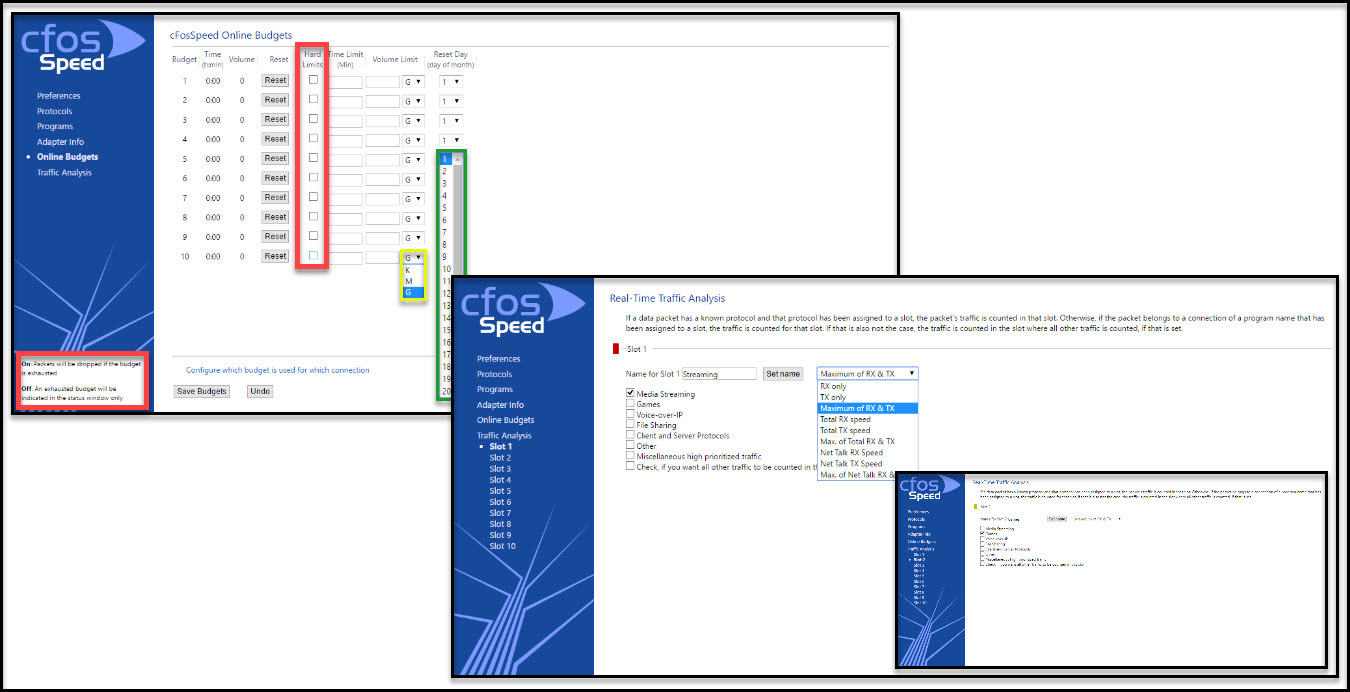
Task: Click the Name for Slot 1 text field
Action: [x=719, y=374]
